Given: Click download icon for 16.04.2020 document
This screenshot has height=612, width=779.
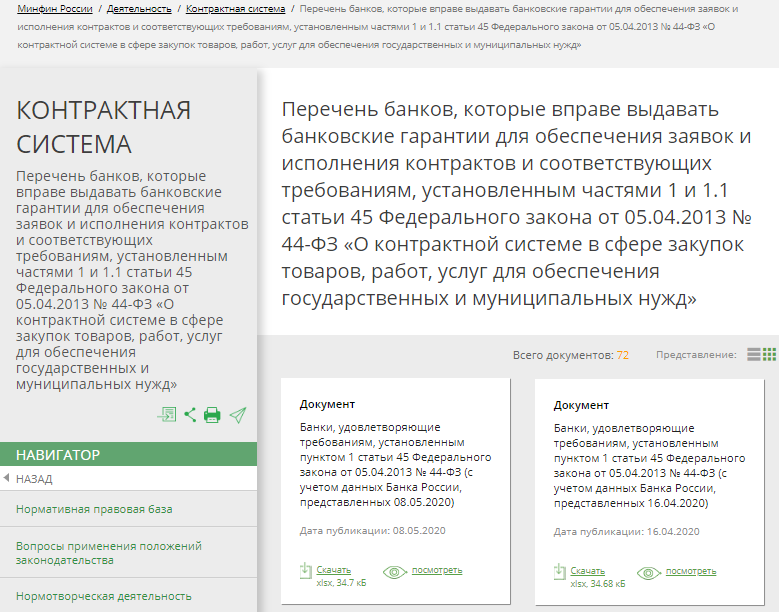Looking at the screenshot, I should point(559,572).
